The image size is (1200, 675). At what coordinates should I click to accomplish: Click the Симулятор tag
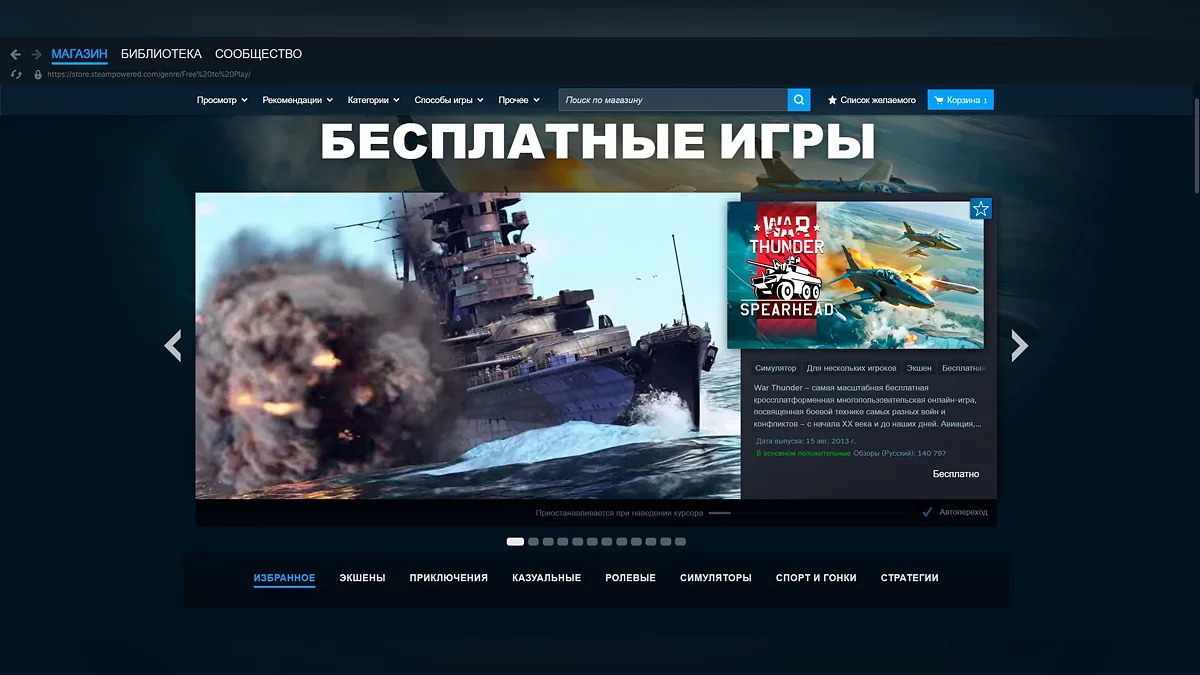[776, 368]
